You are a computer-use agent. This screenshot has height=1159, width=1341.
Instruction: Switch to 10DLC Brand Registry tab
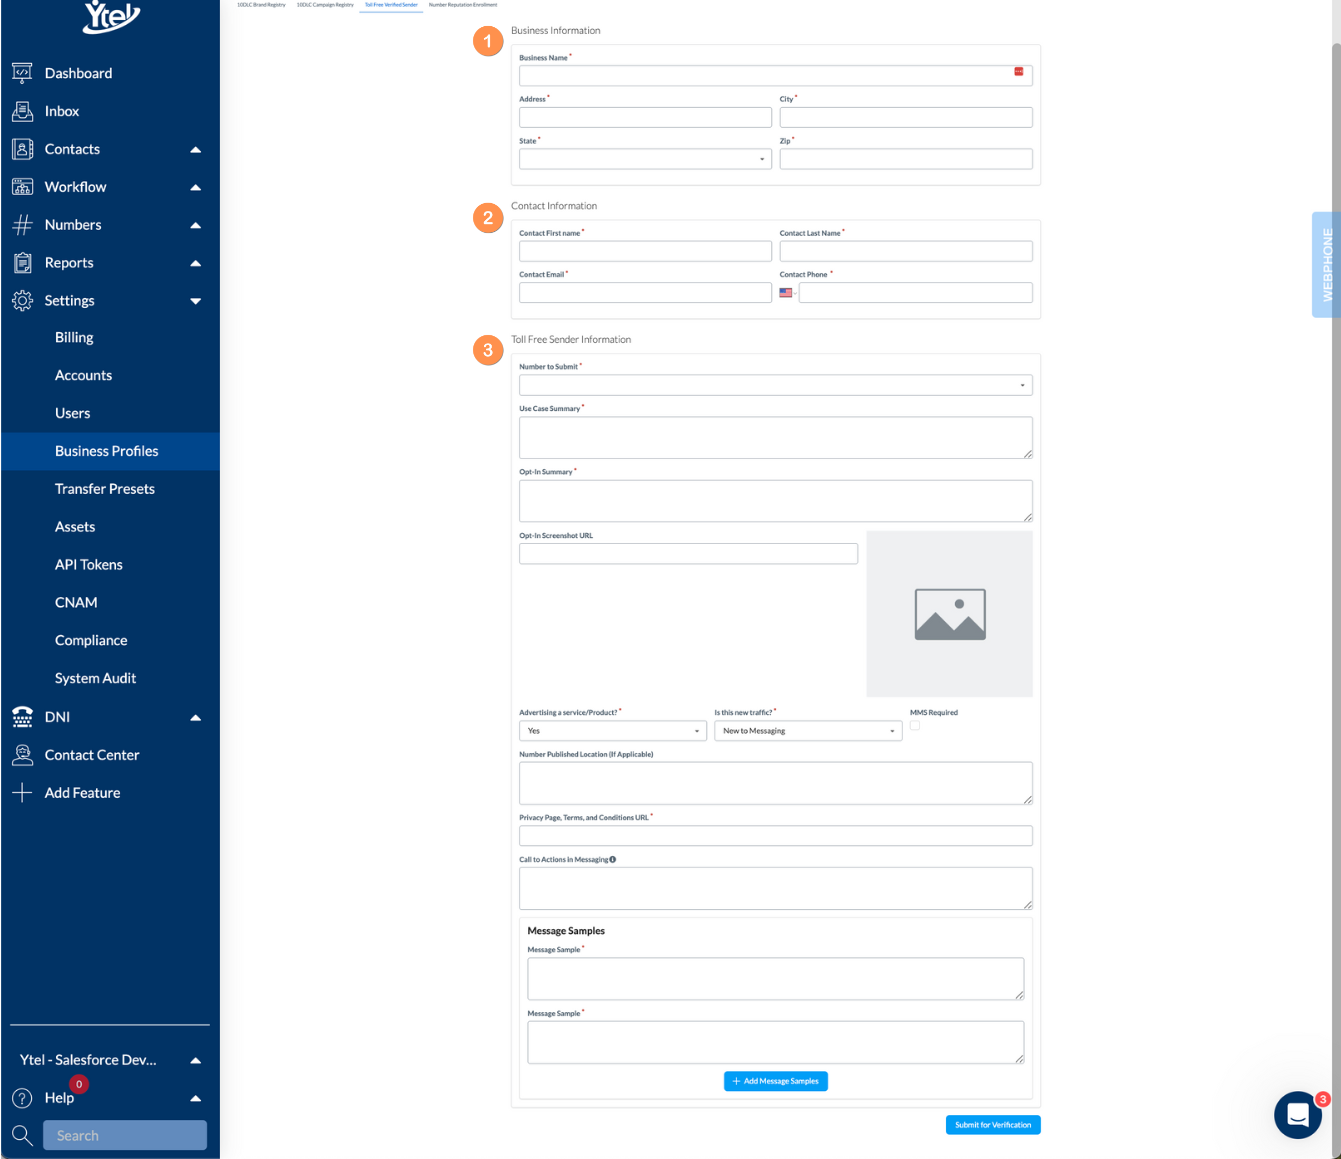point(261,5)
